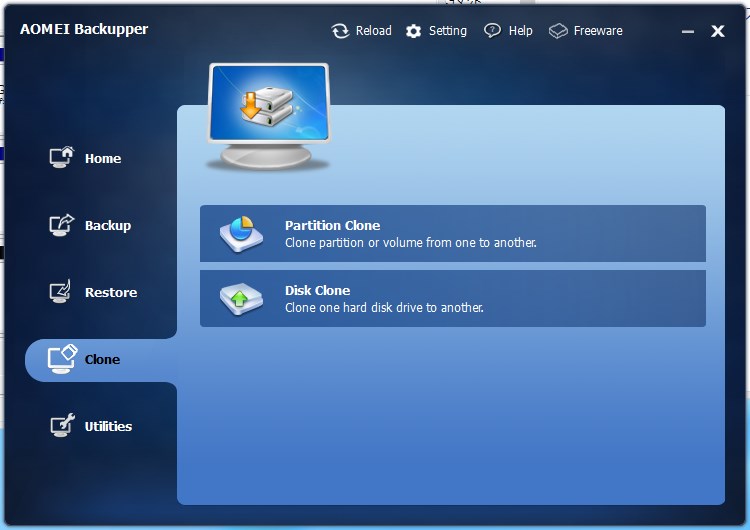Go to the Restore tab label
This screenshot has height=530, width=750.
(x=111, y=292)
